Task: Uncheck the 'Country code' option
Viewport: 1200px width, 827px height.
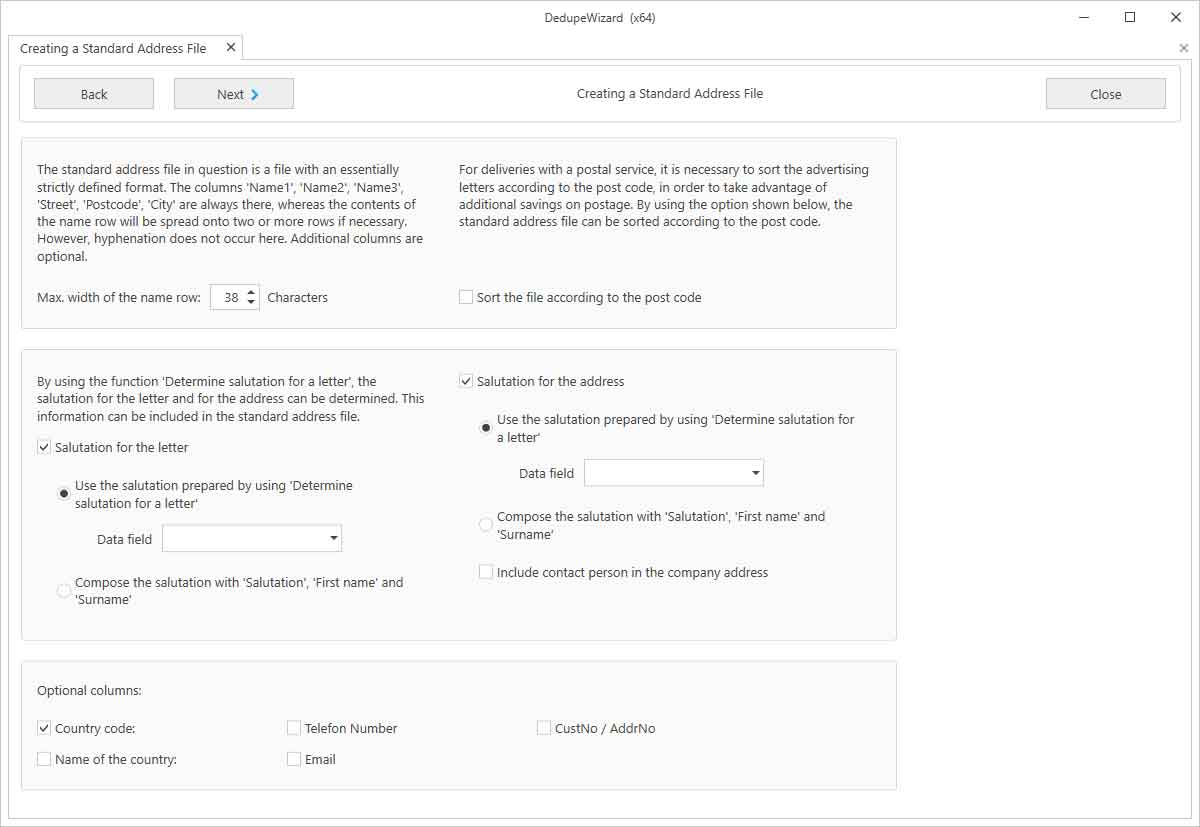Action: point(44,728)
